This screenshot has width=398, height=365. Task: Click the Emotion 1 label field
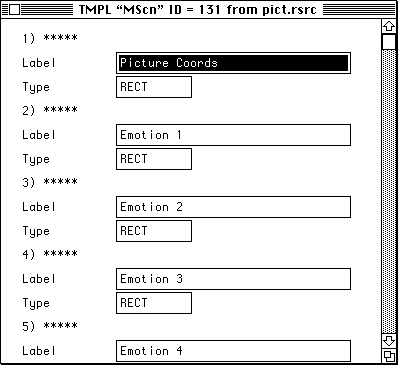(x=233, y=135)
